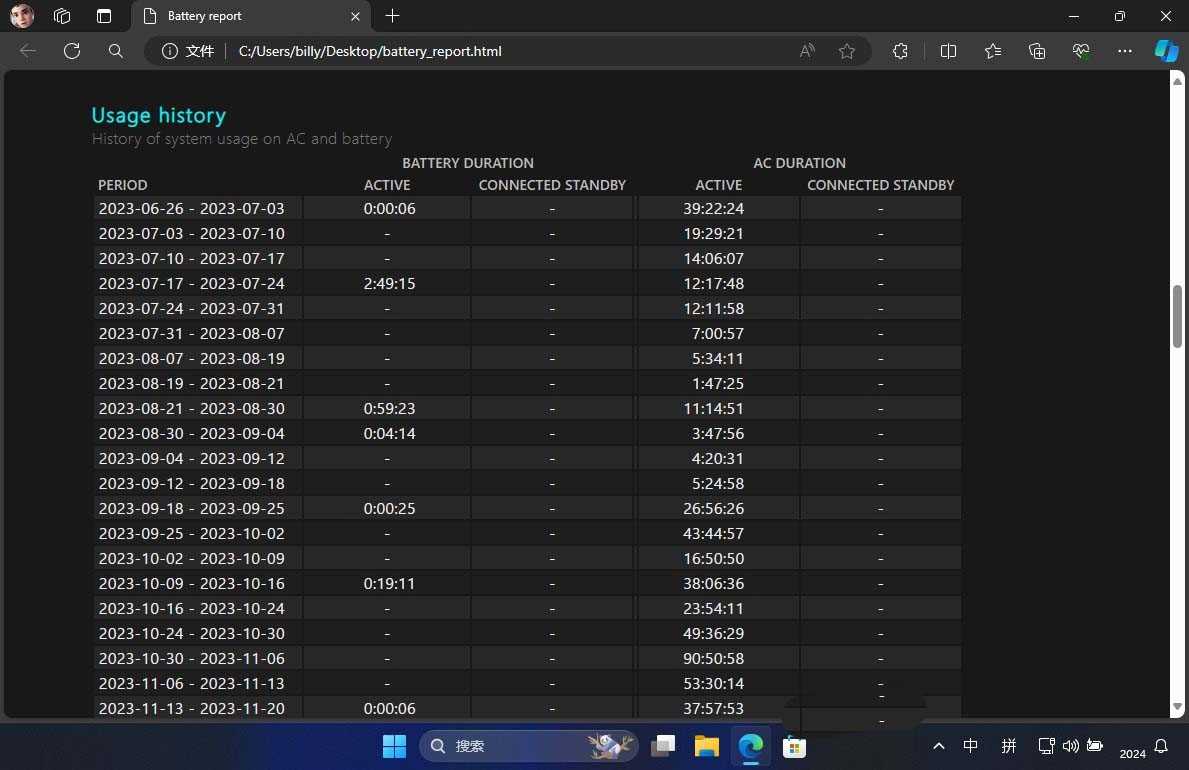Screen dimensions: 1189x770
Task: Open a new tab with plus button
Action: tap(393, 16)
